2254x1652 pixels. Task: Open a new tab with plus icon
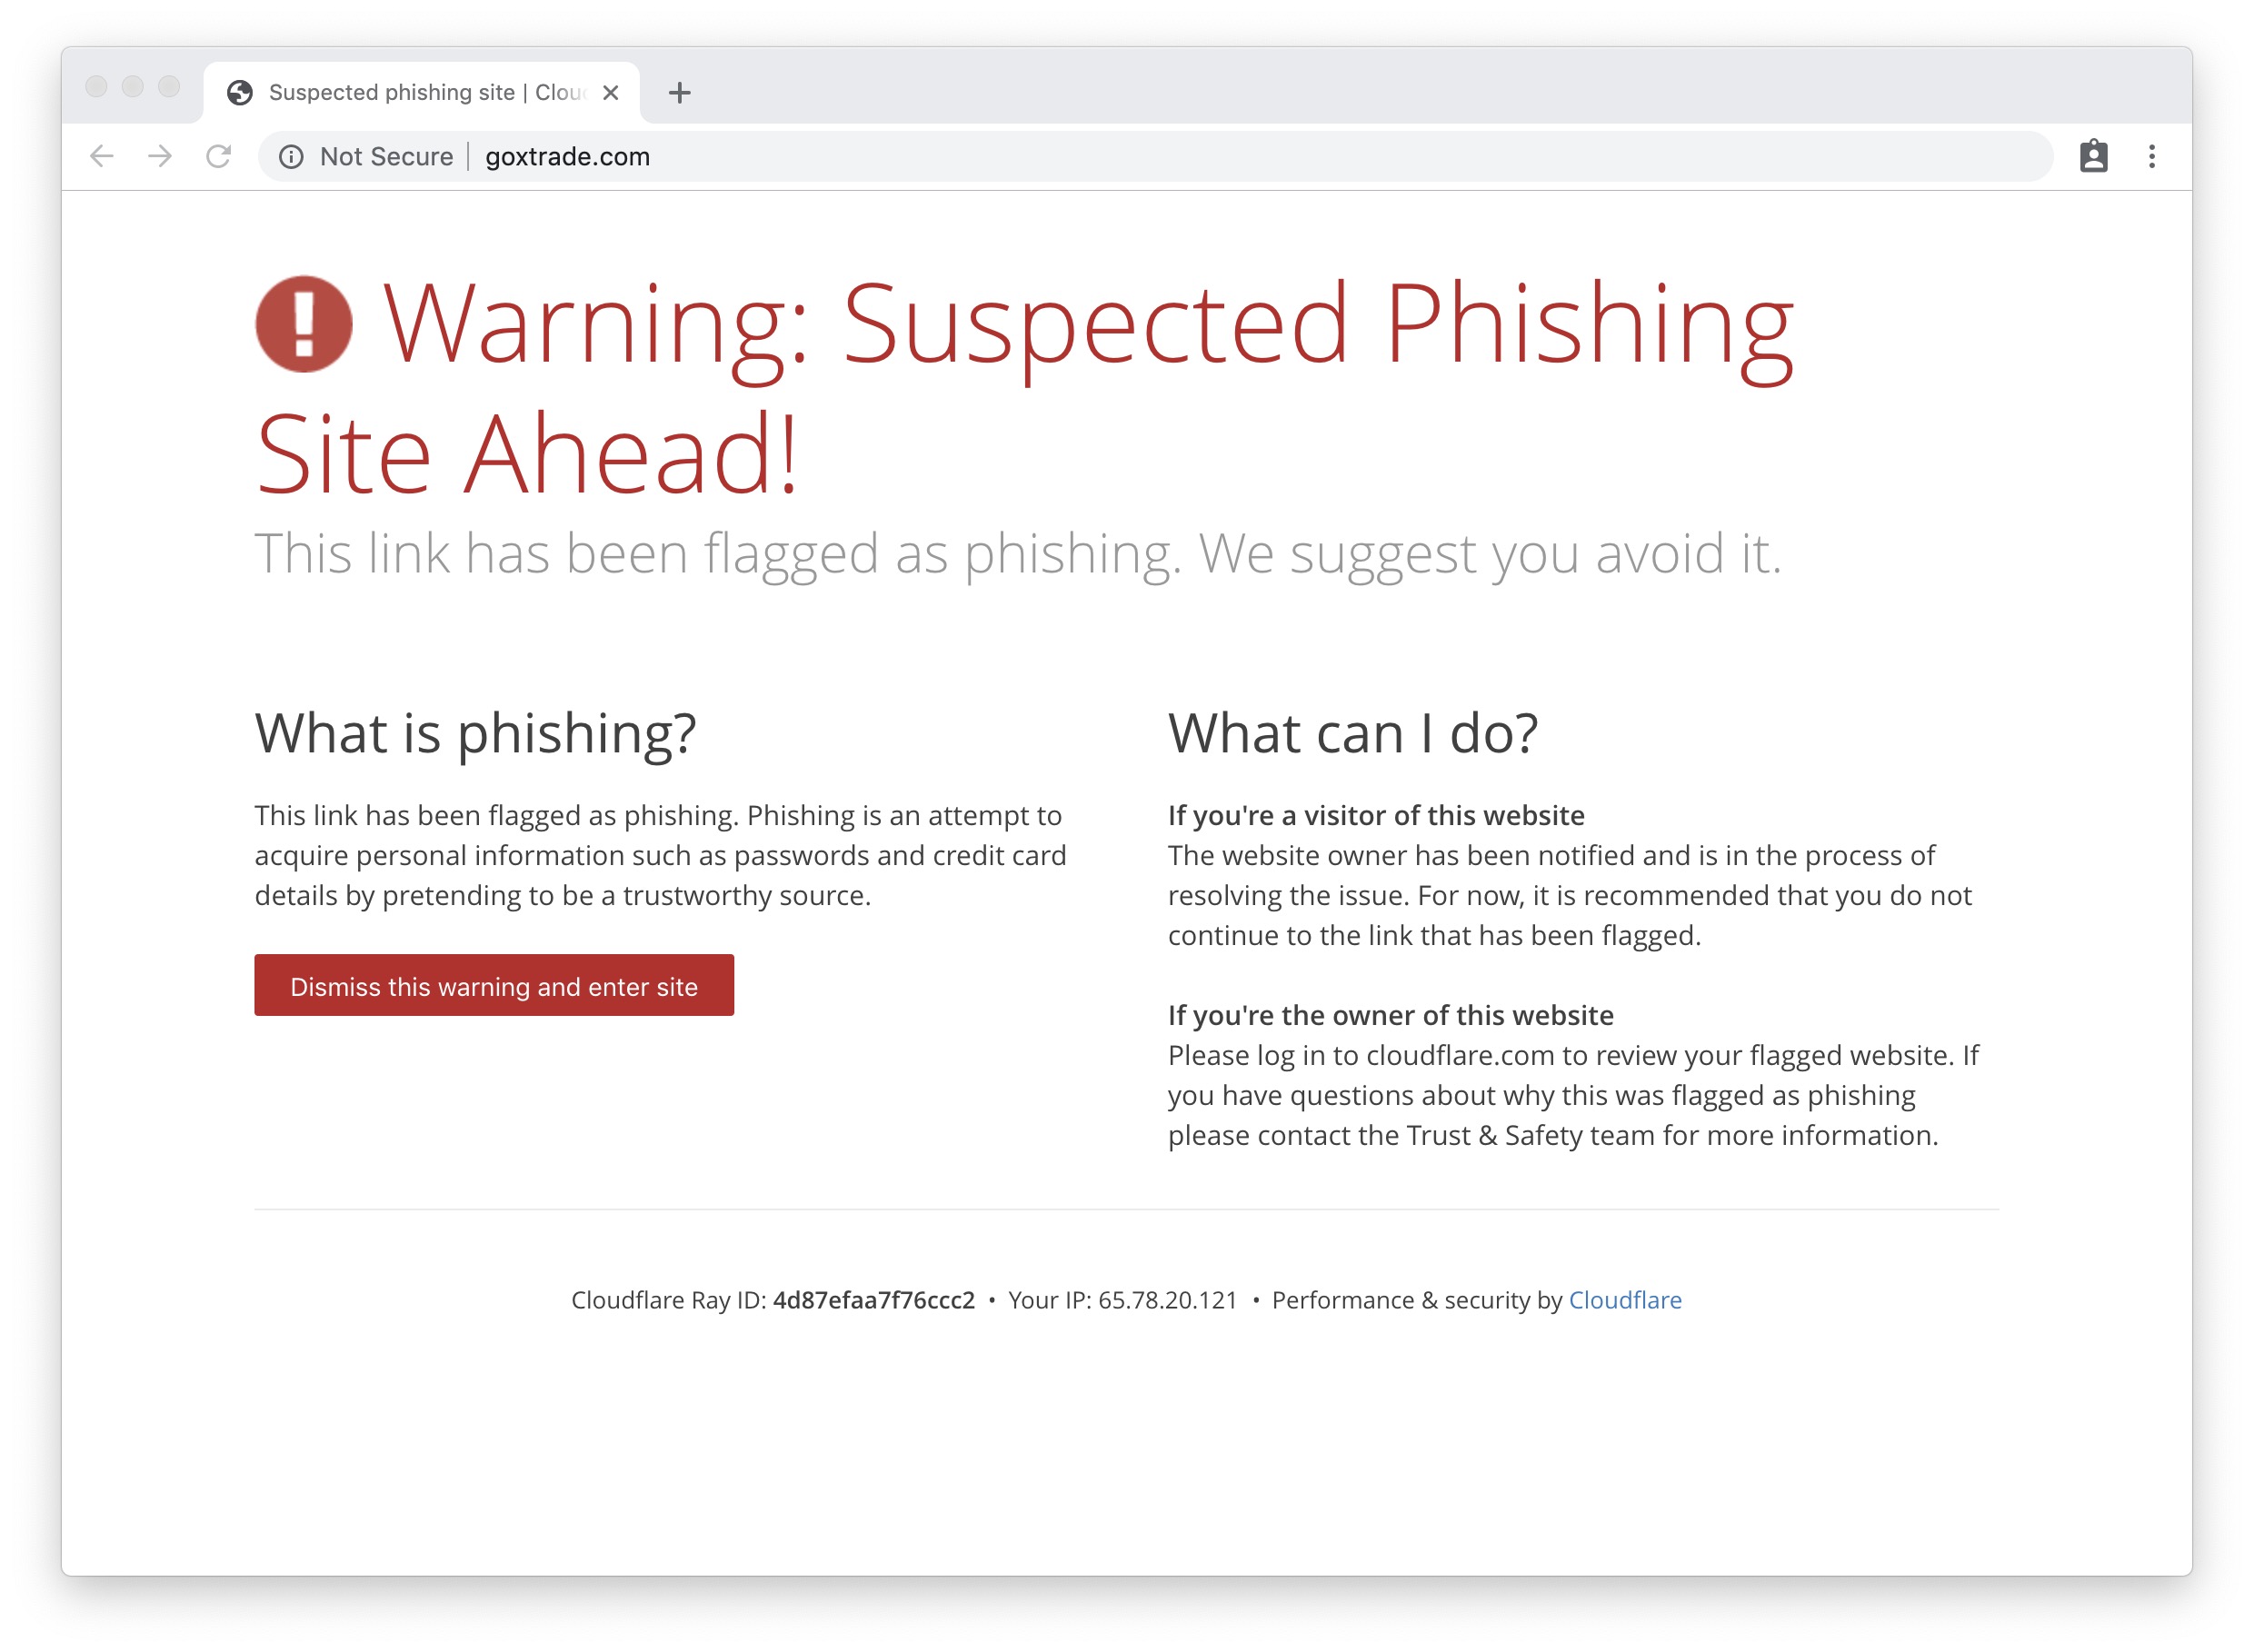point(679,93)
